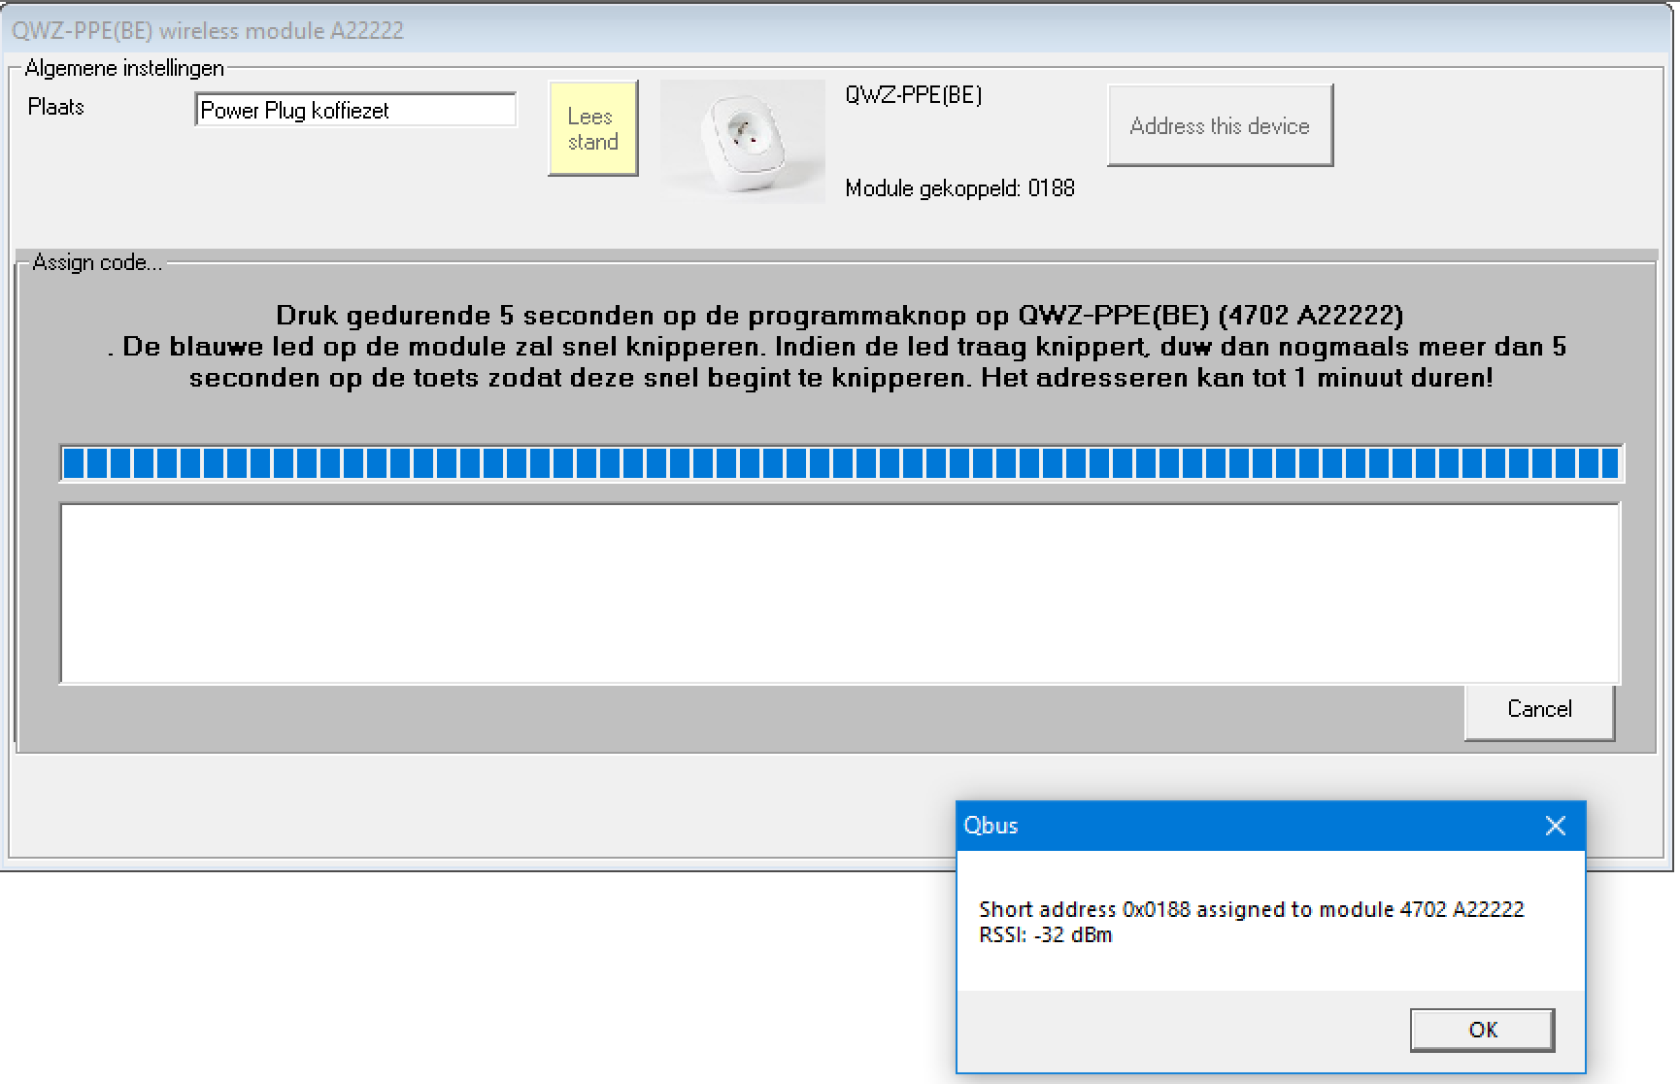This screenshot has height=1084, width=1680.
Task: Click the QWZ-PPE(BE) model label
Action: click(x=913, y=95)
